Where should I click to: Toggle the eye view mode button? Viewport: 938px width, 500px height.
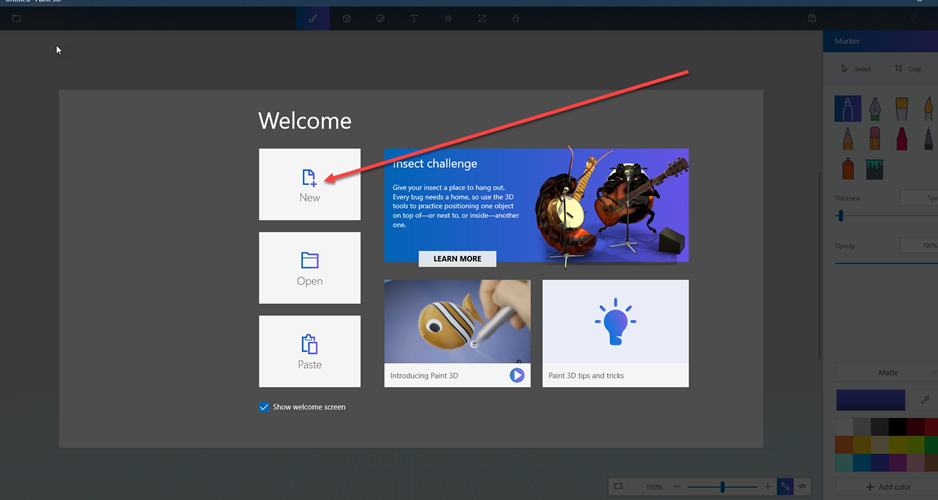(802, 487)
